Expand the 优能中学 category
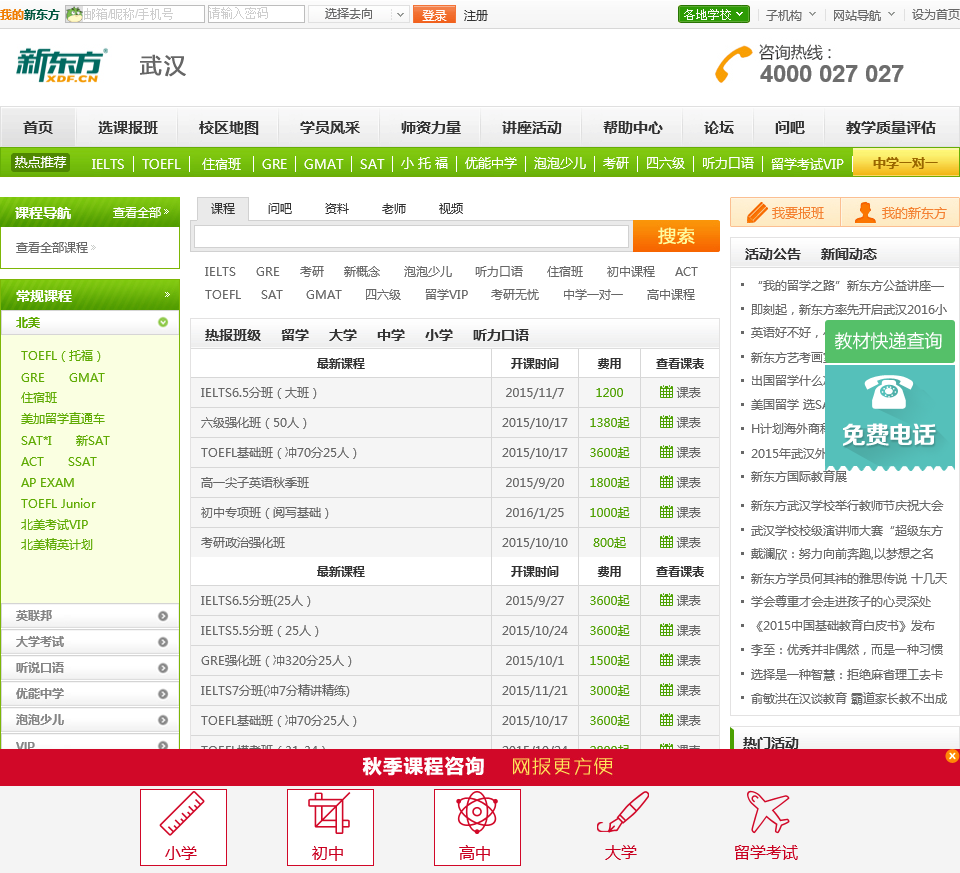Viewport: 960px width, 873px height. (x=163, y=694)
